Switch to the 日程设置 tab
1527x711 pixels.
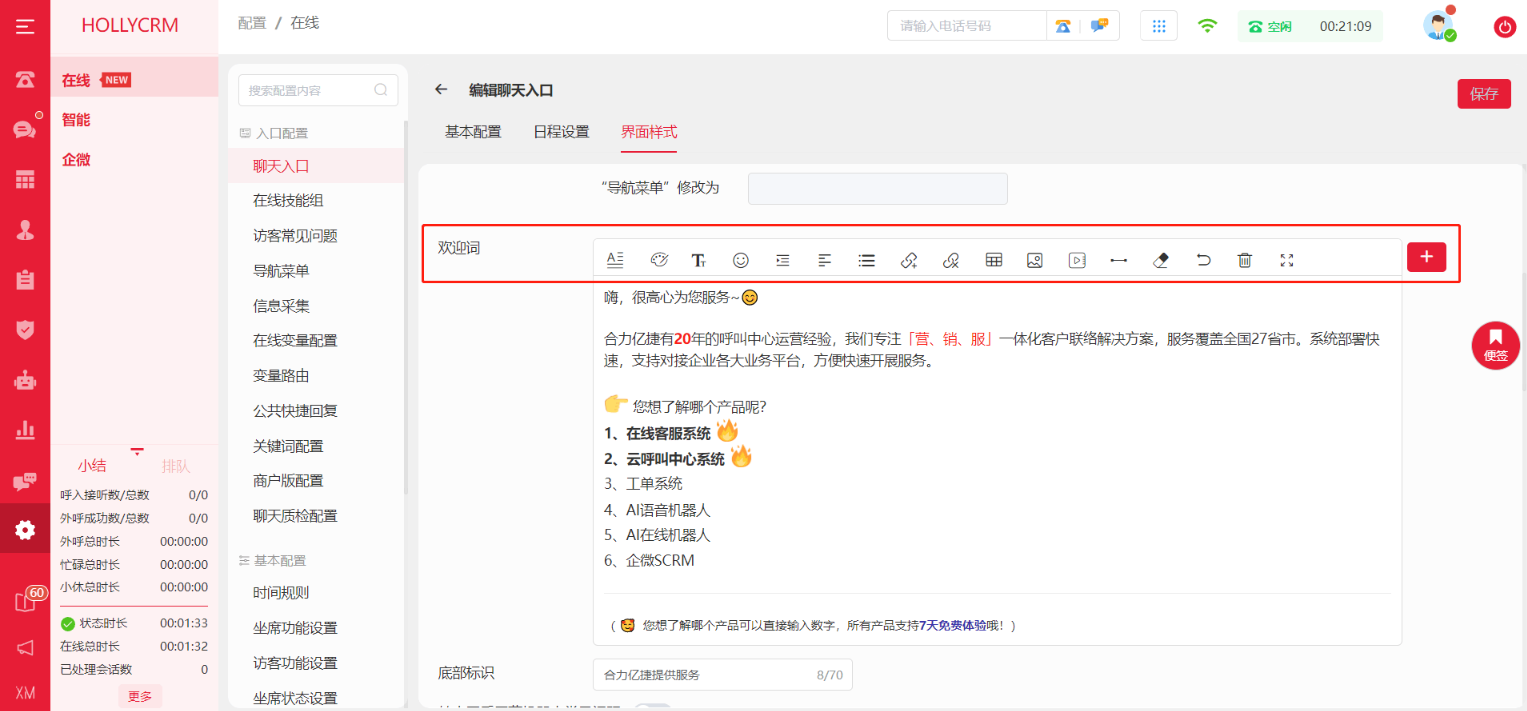[561, 132]
